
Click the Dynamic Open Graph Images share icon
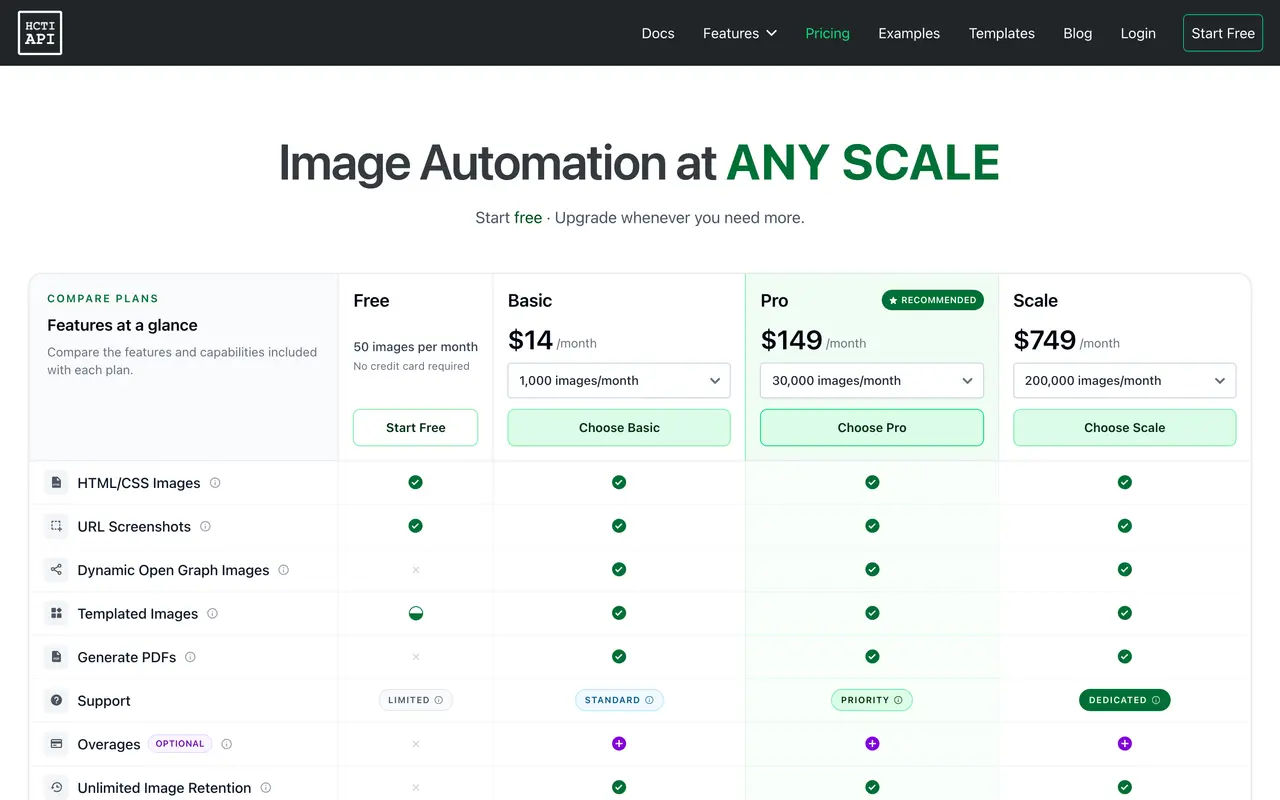(x=56, y=570)
